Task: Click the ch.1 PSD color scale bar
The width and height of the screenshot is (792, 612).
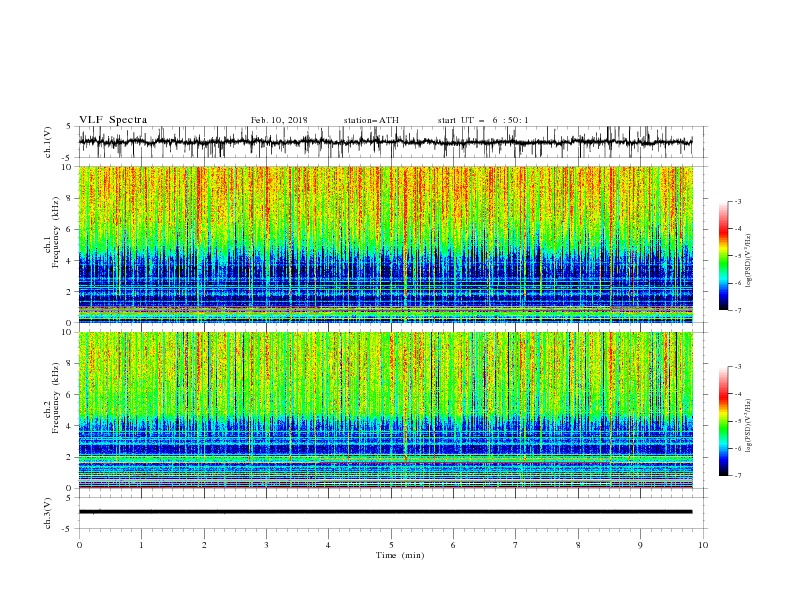Action: [x=723, y=256]
